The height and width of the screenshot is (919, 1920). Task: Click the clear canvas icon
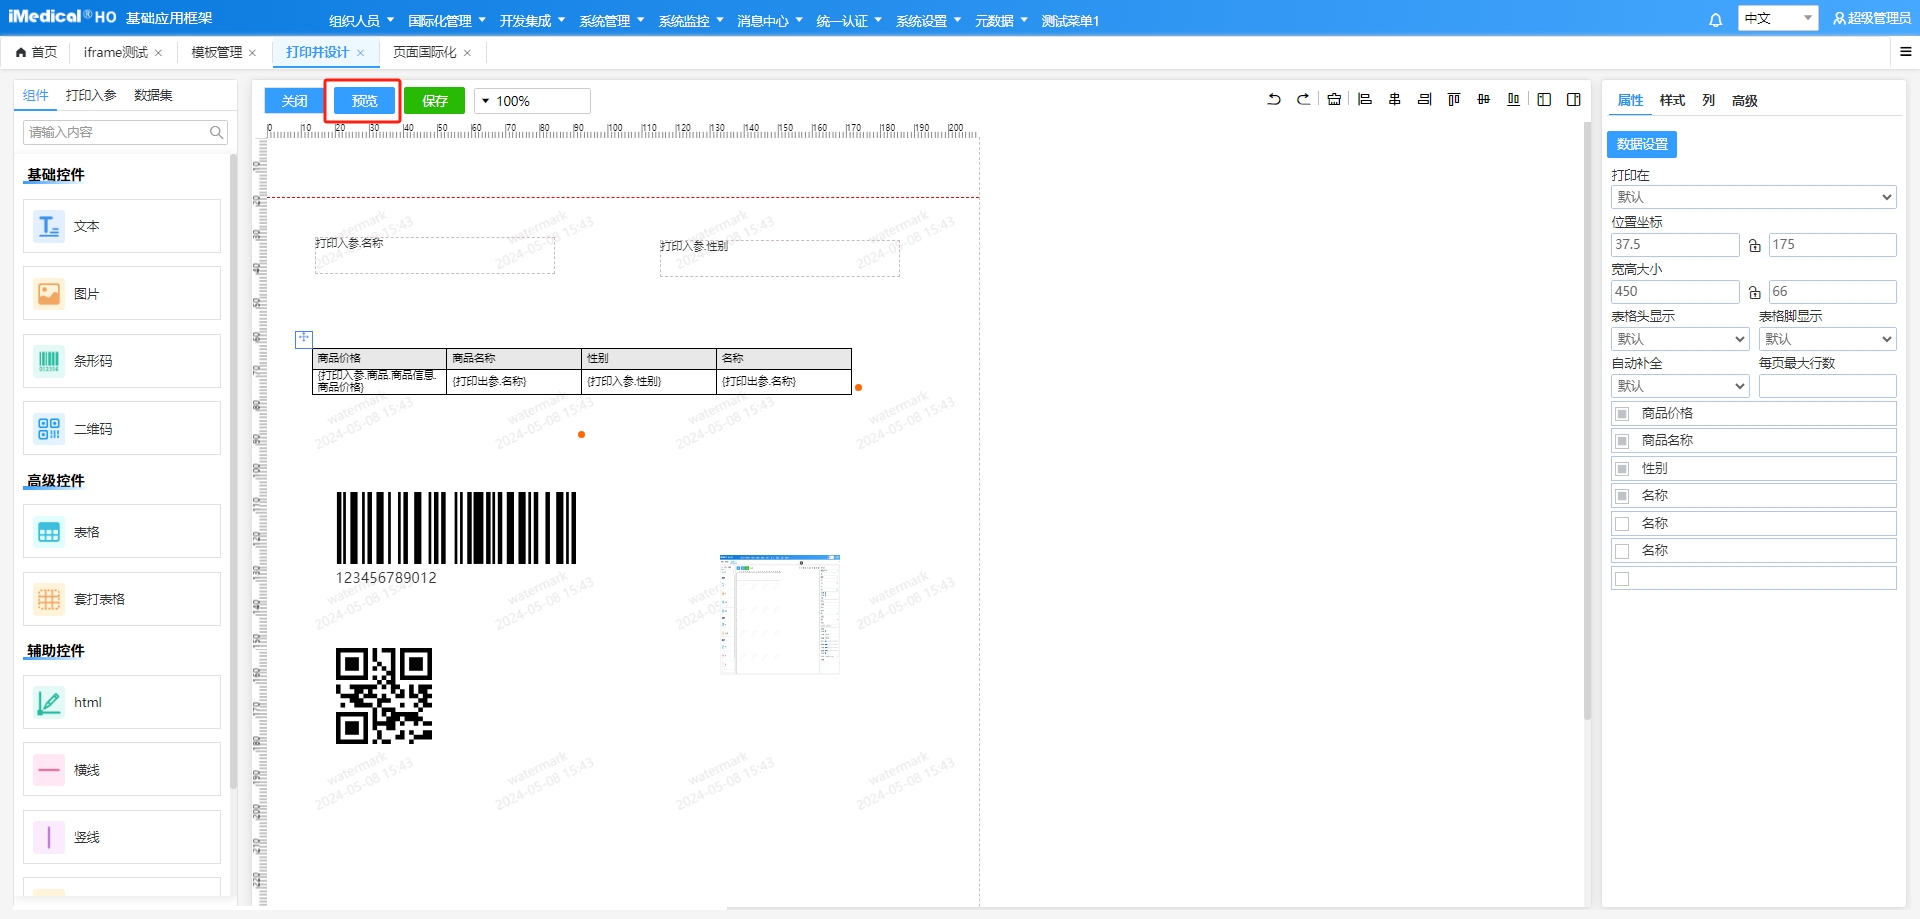(x=1334, y=100)
